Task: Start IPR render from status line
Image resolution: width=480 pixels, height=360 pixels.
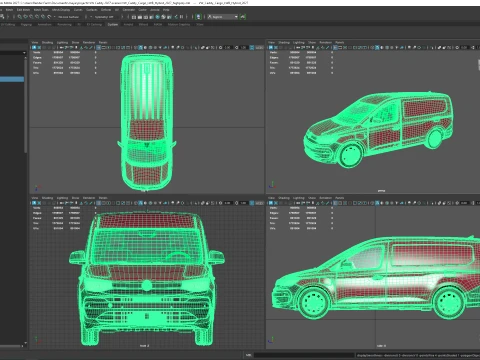Action: click(146, 17)
